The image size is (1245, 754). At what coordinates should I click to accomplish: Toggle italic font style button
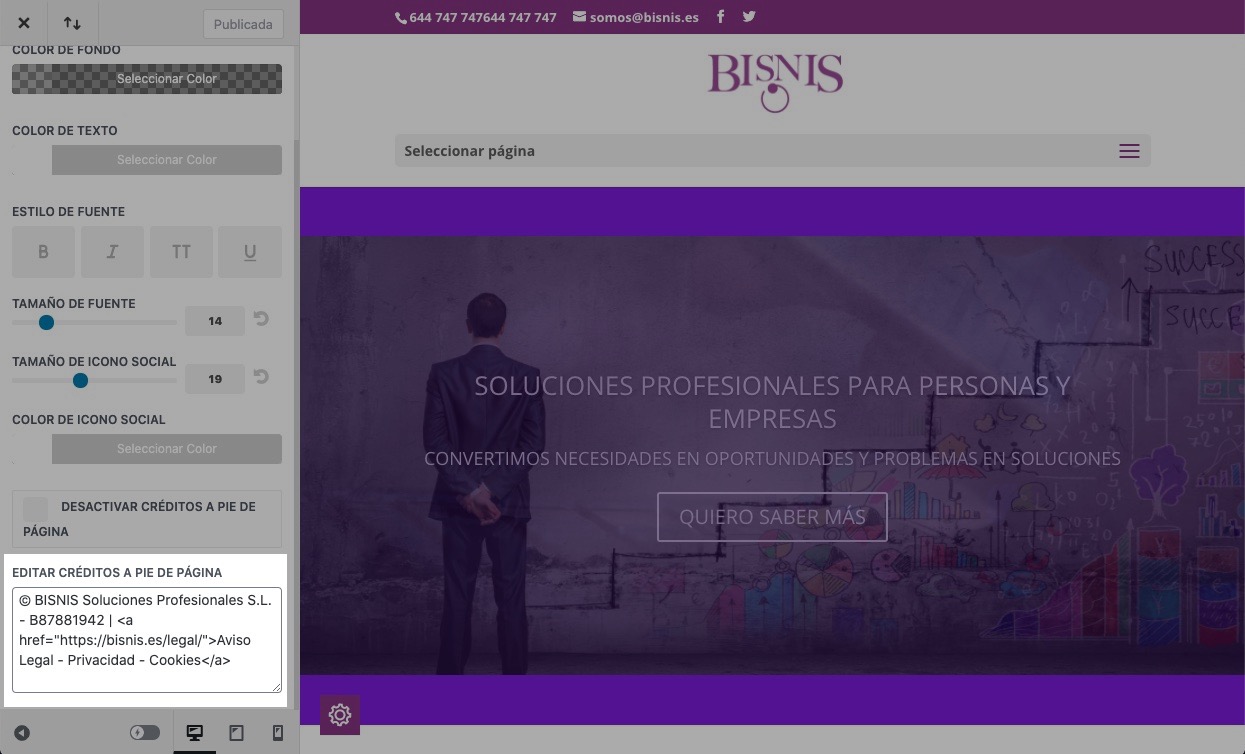coord(112,252)
